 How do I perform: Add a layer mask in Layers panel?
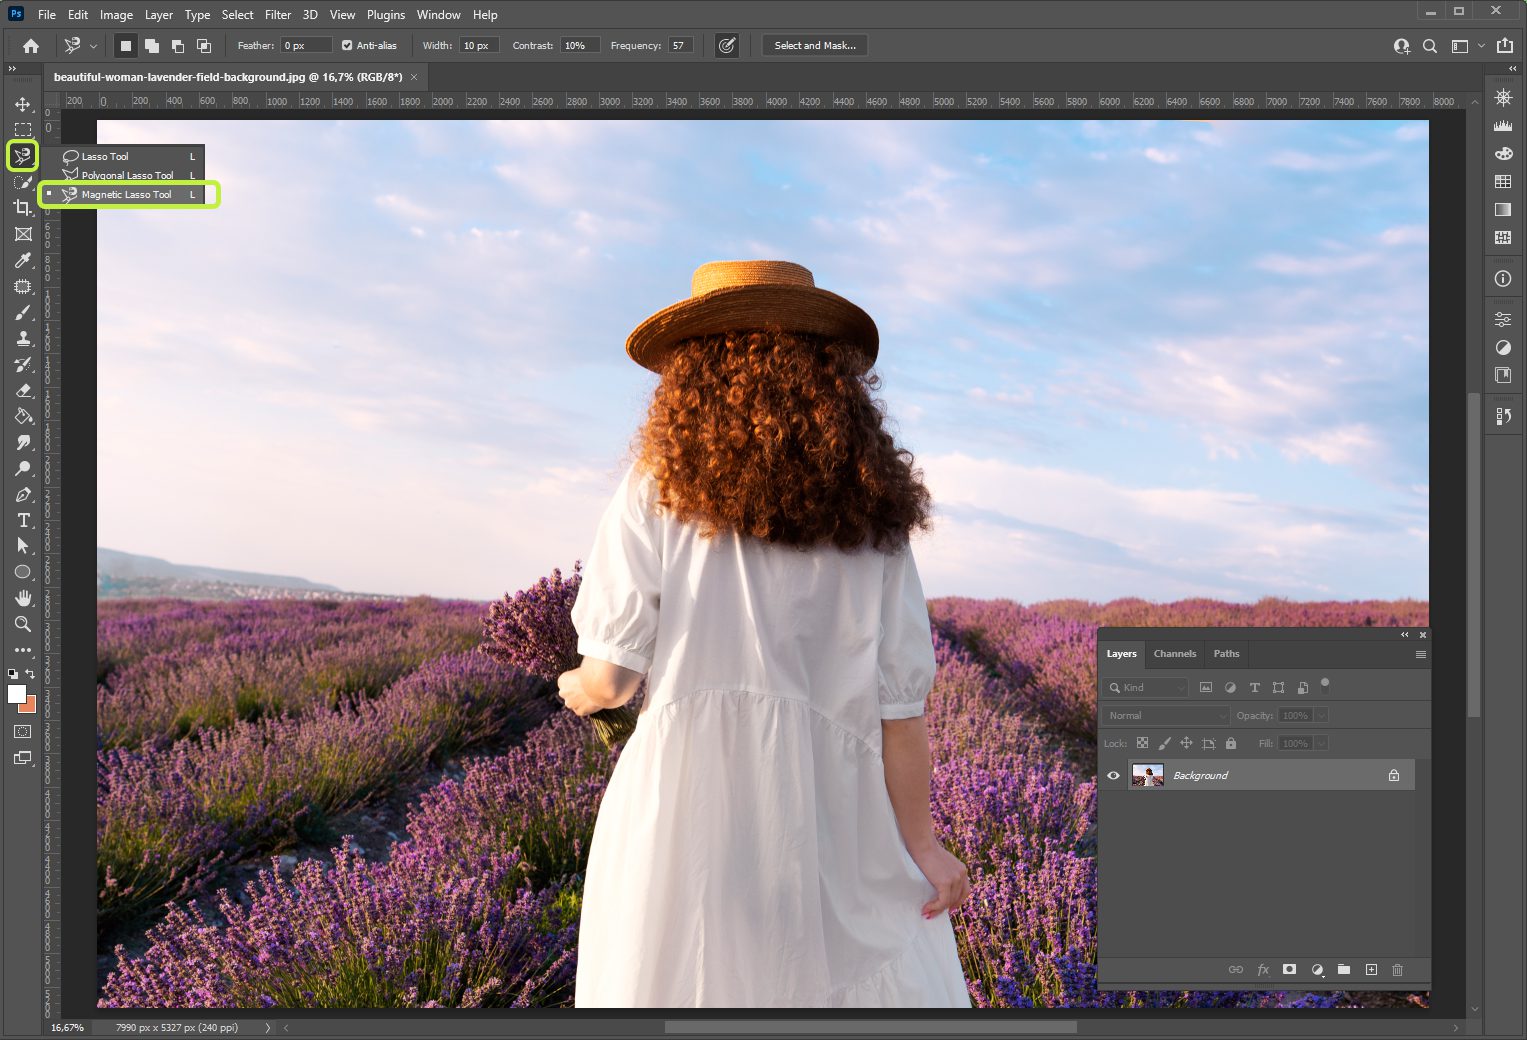coord(1290,970)
